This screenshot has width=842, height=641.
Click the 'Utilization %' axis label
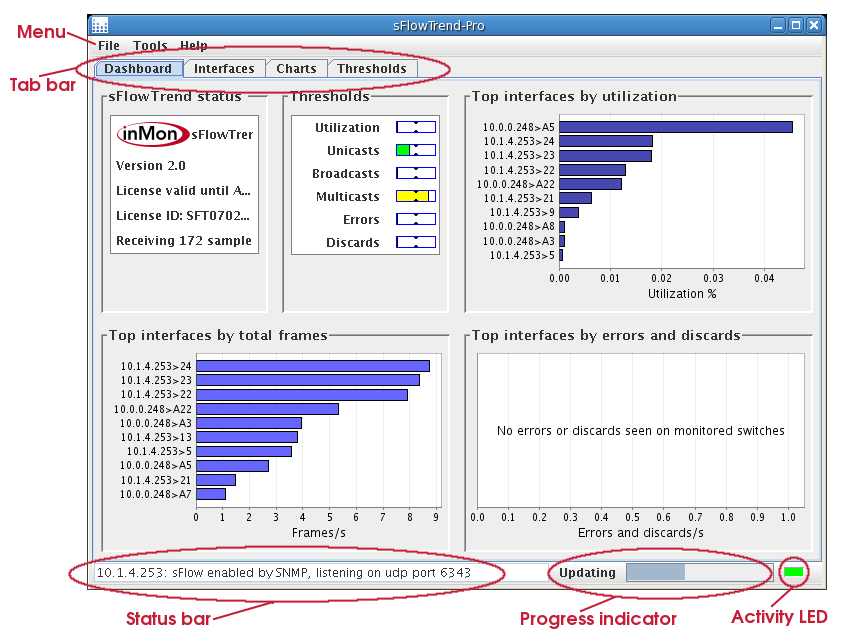pos(682,294)
